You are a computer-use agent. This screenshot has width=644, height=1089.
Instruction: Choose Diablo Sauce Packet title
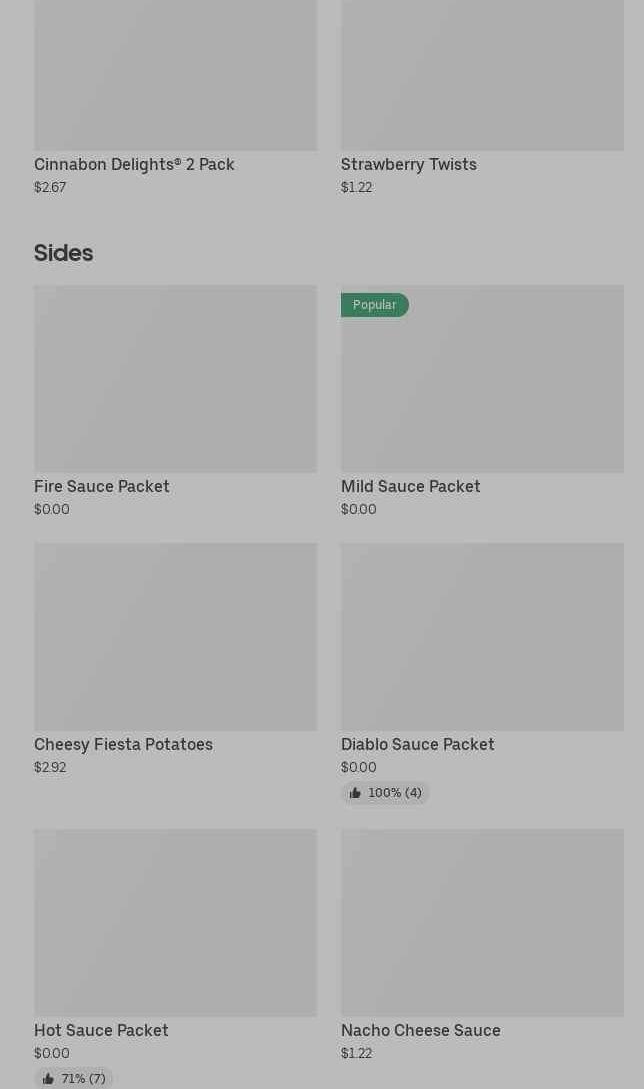point(417,744)
